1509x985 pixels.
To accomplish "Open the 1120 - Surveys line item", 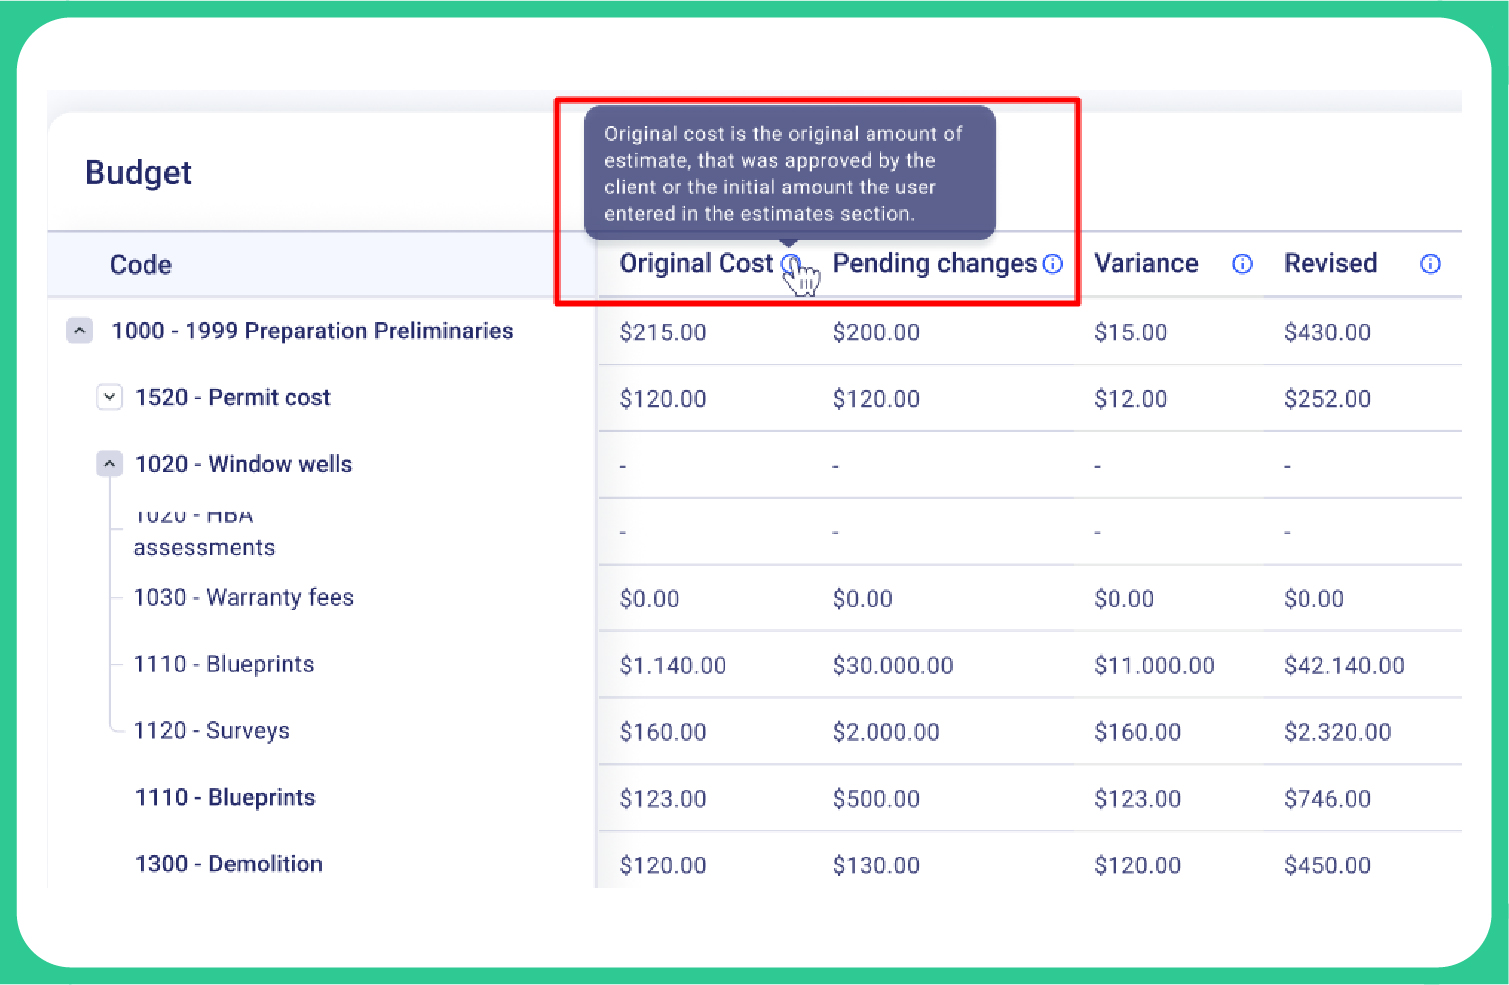I will click(212, 731).
